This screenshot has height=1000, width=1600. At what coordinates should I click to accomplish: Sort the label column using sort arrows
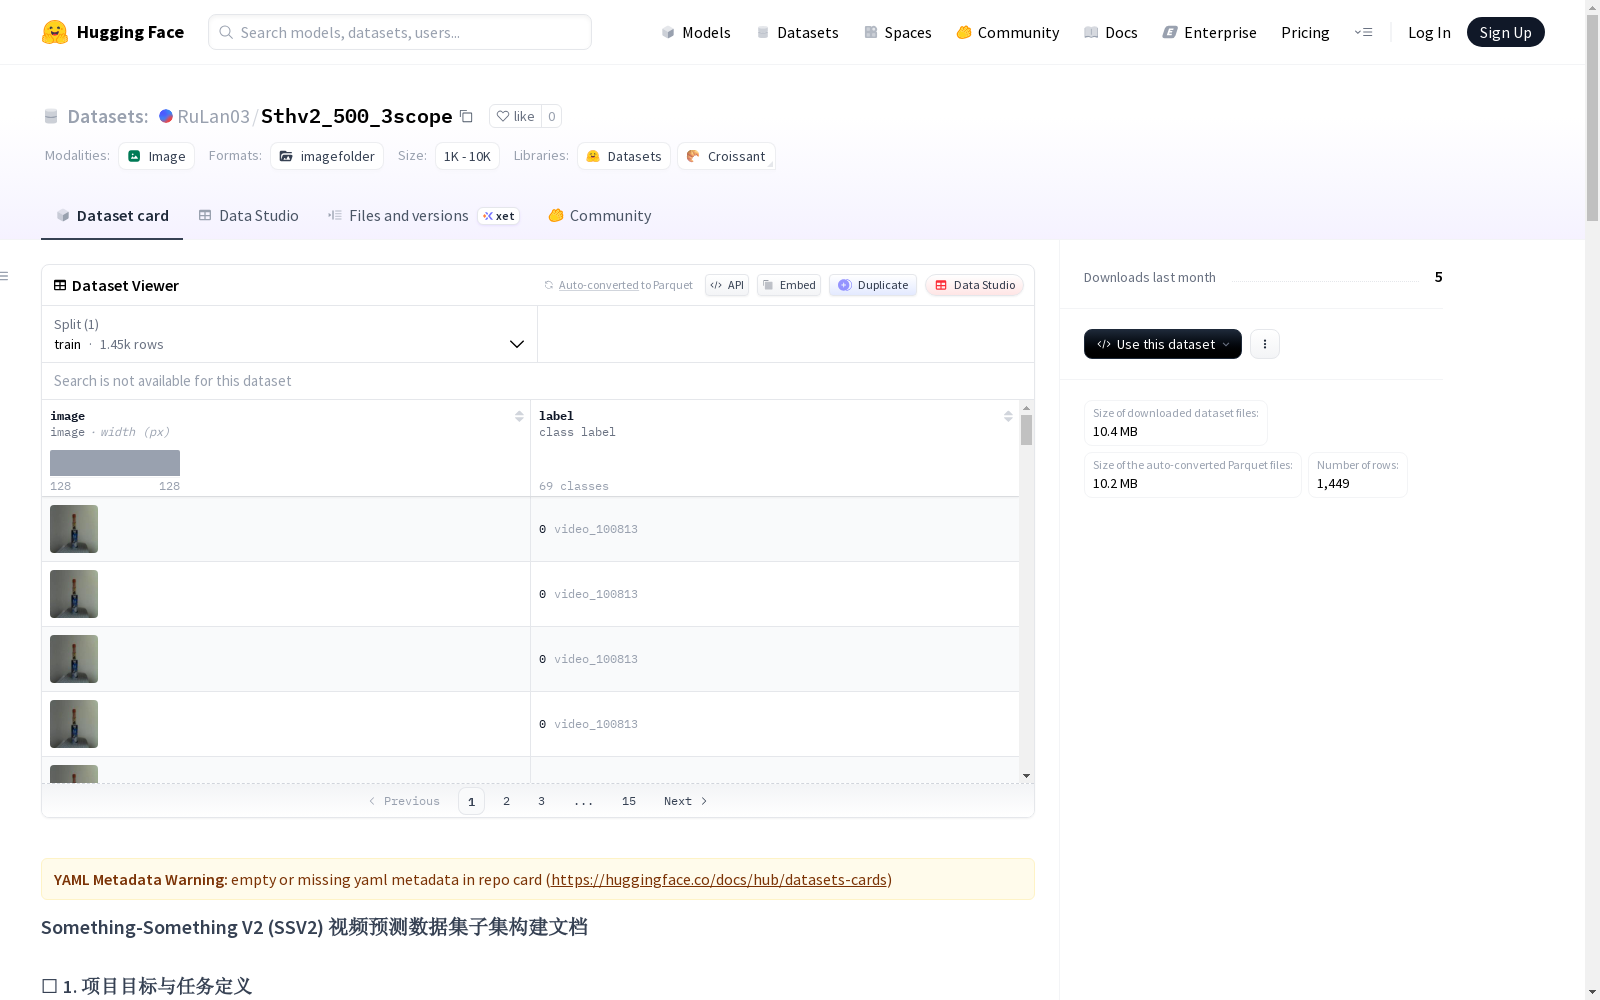[x=1008, y=416]
